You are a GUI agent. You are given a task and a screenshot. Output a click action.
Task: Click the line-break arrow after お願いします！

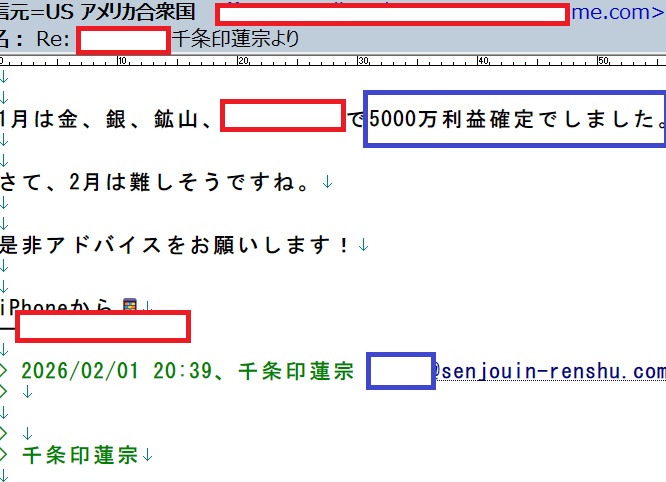point(362,244)
